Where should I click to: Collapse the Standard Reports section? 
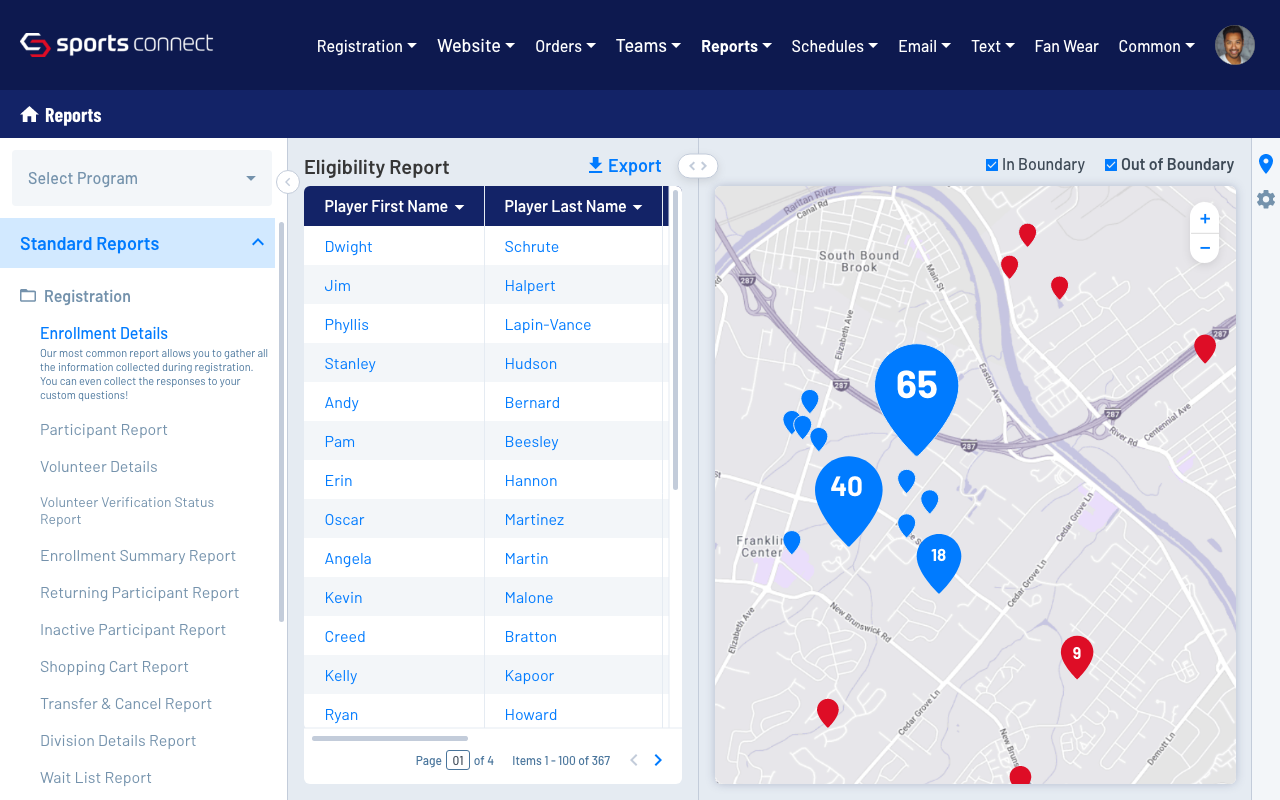pyautogui.click(x=258, y=243)
